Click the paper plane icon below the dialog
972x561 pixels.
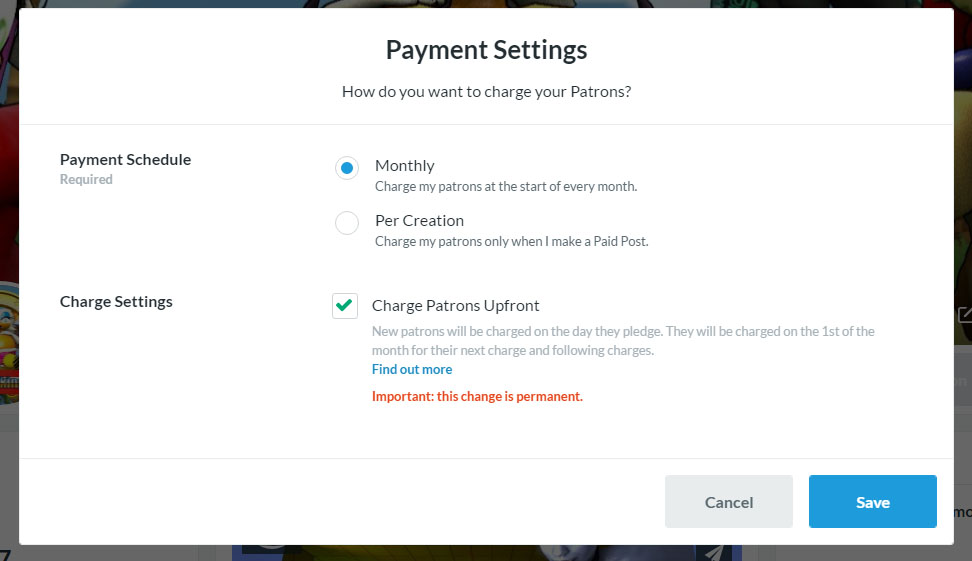pyautogui.click(x=712, y=552)
